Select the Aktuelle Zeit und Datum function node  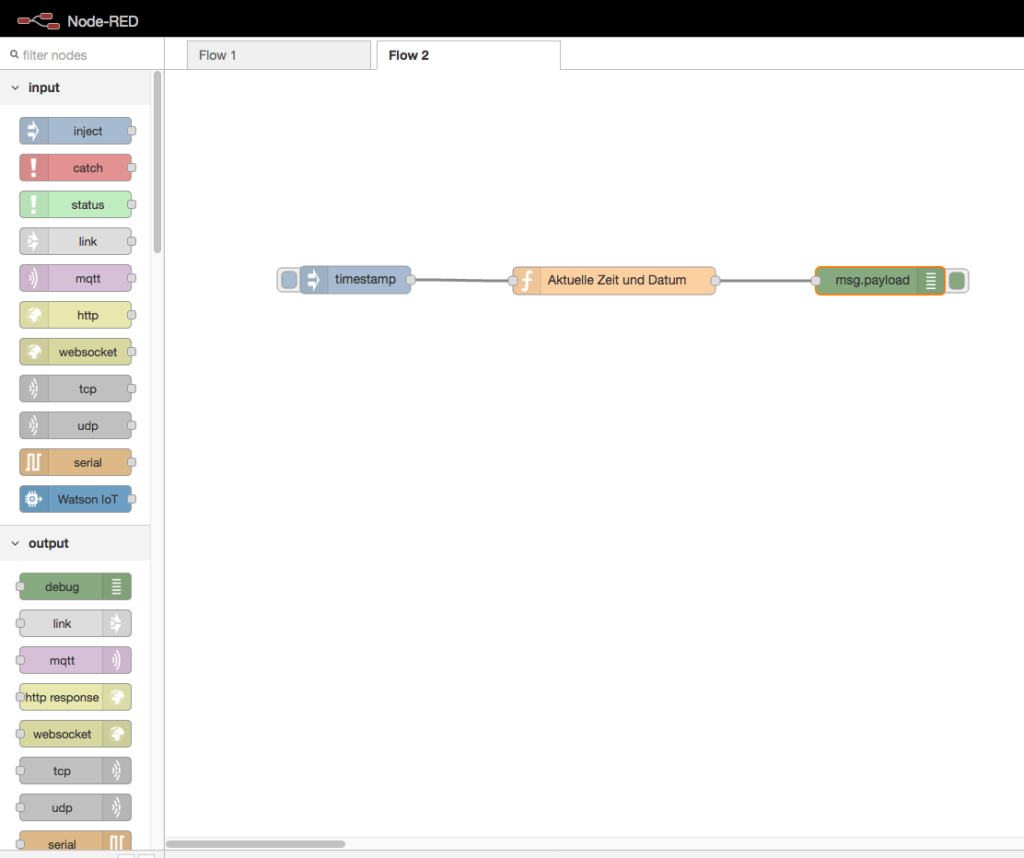click(x=614, y=281)
